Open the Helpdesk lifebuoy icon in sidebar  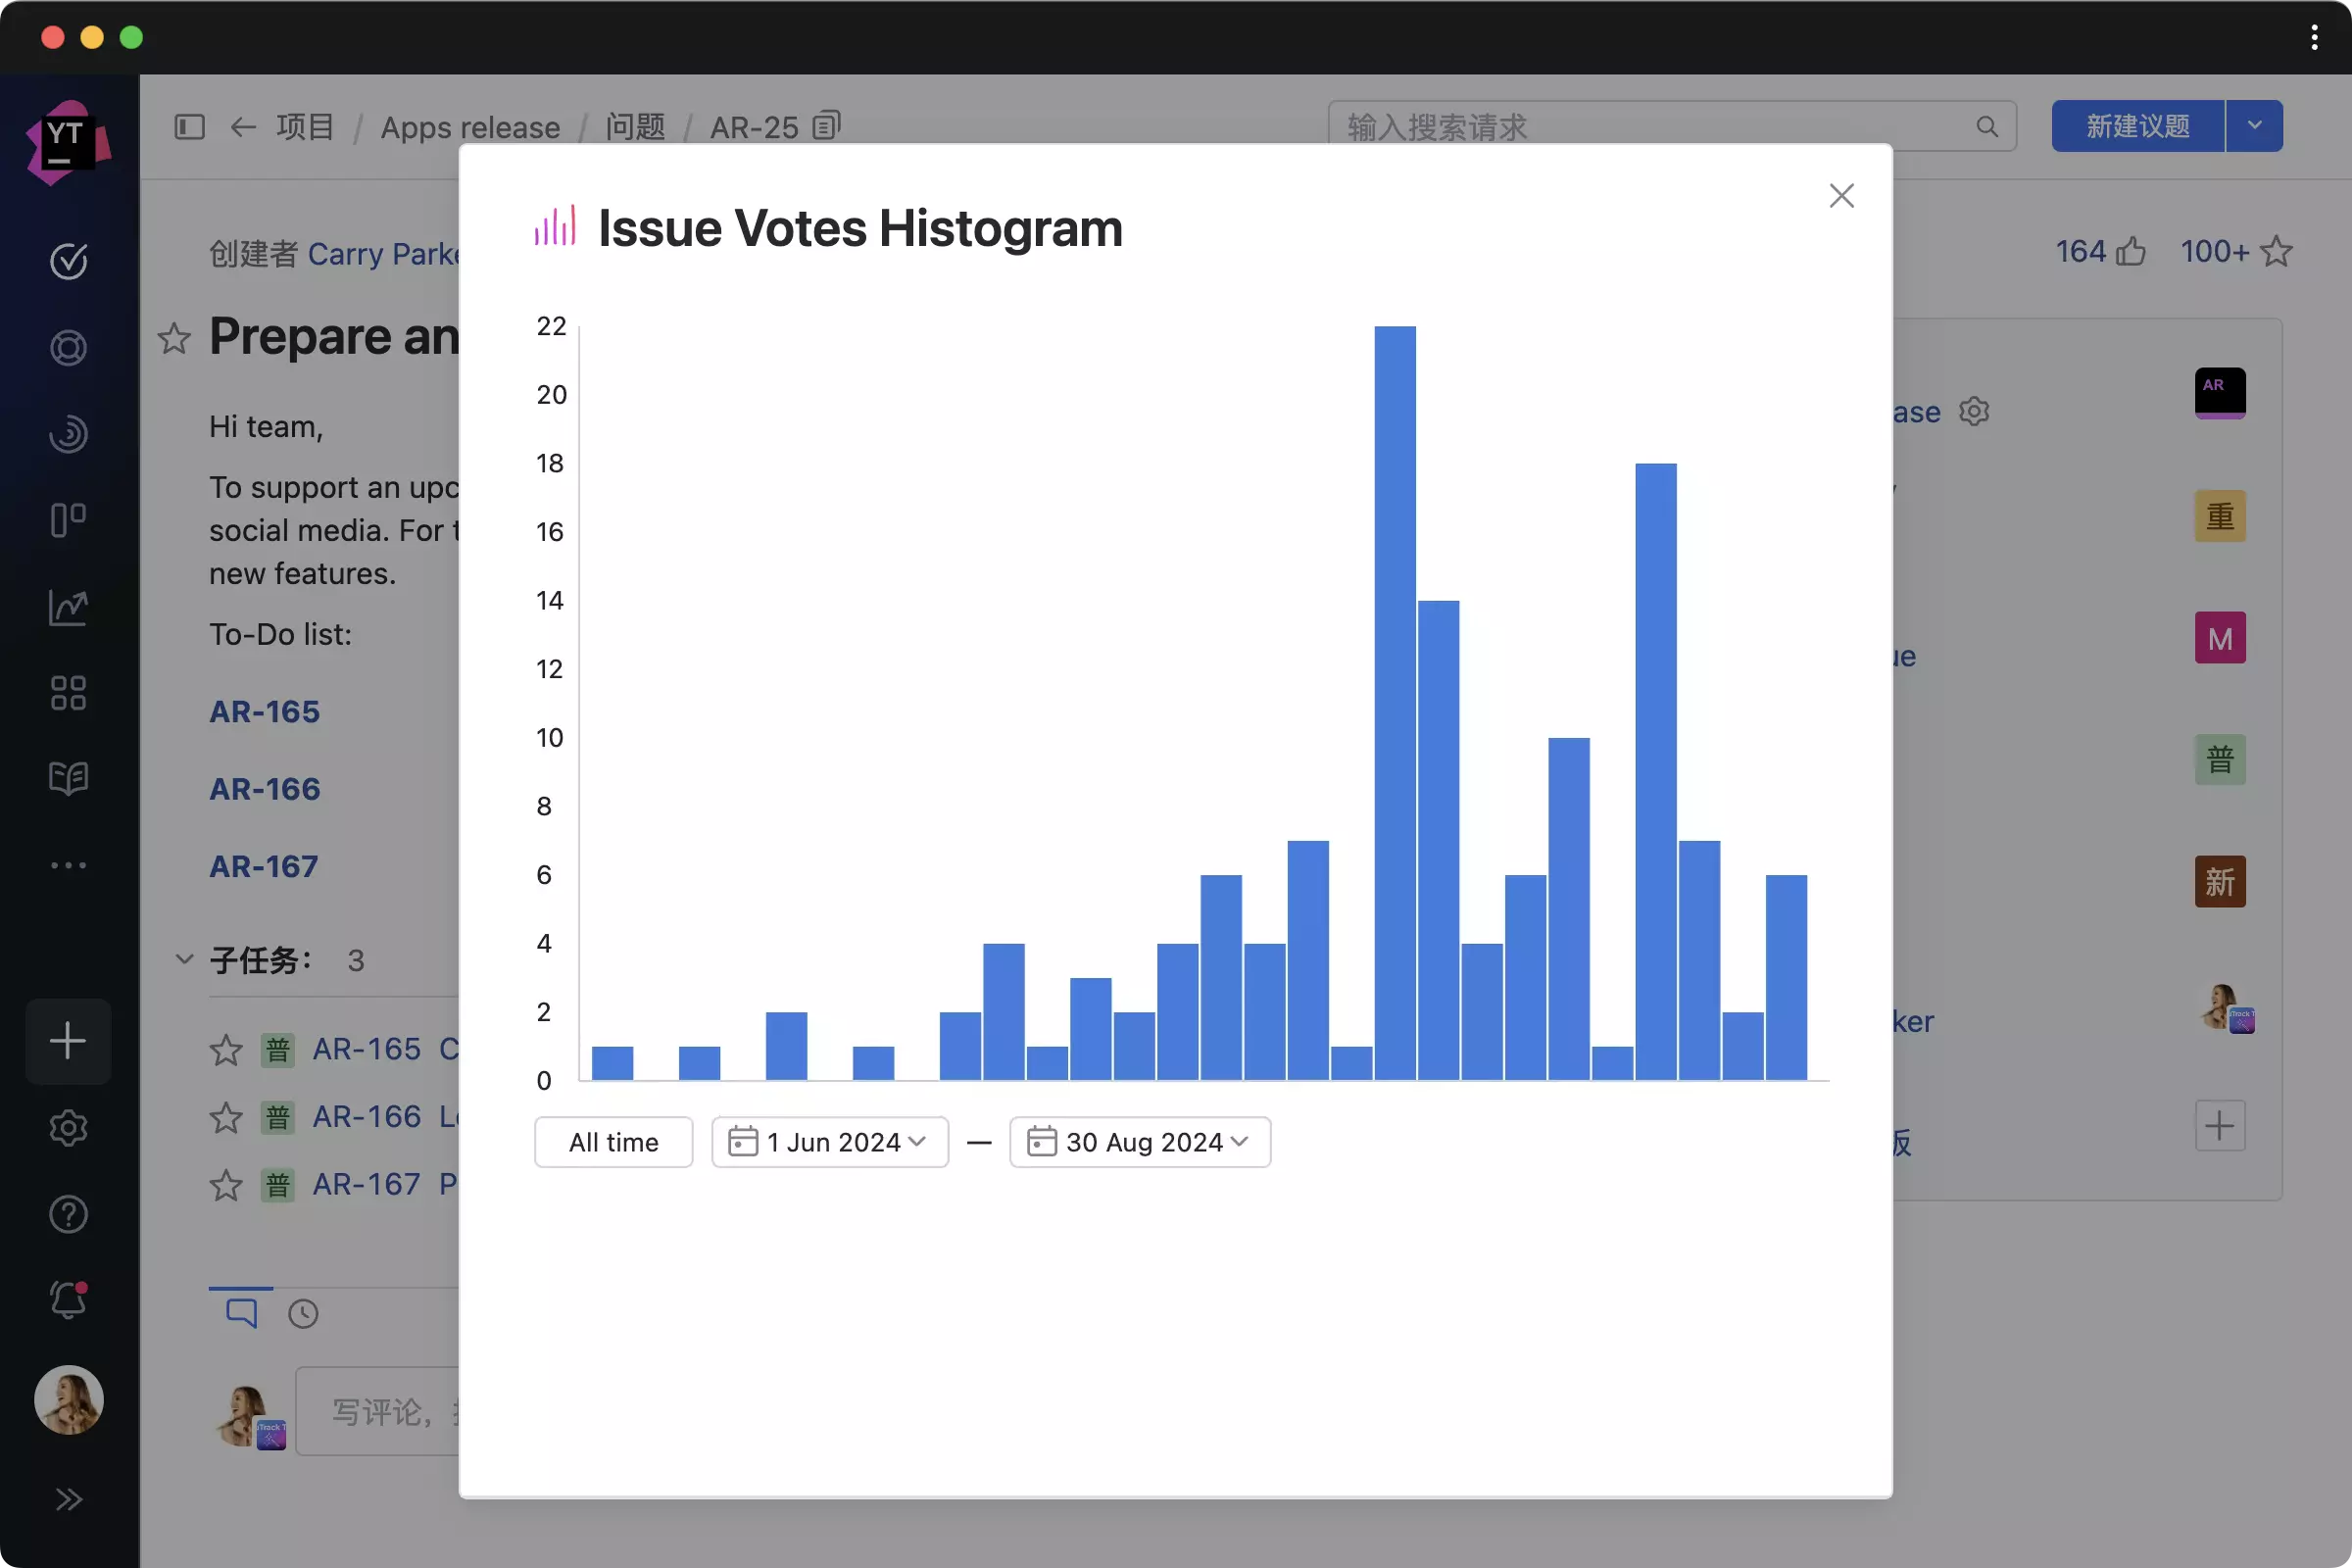[x=68, y=348]
